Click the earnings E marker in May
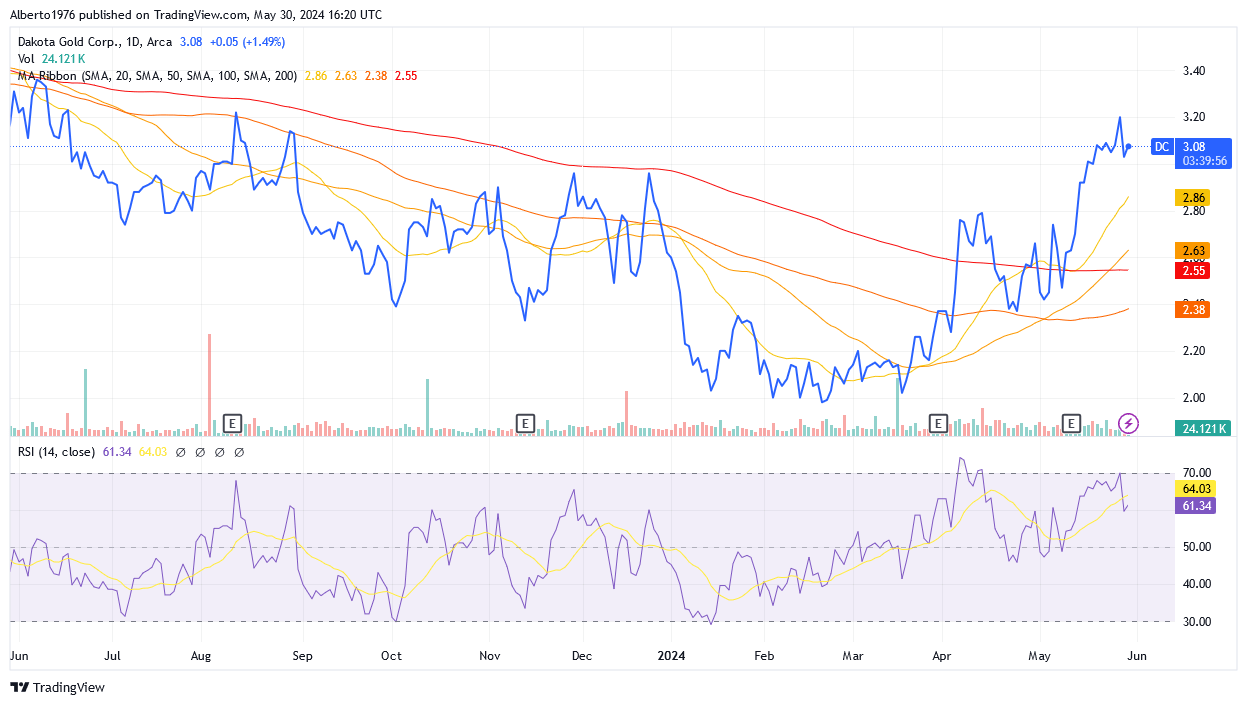The image size is (1247, 705). 1072,423
